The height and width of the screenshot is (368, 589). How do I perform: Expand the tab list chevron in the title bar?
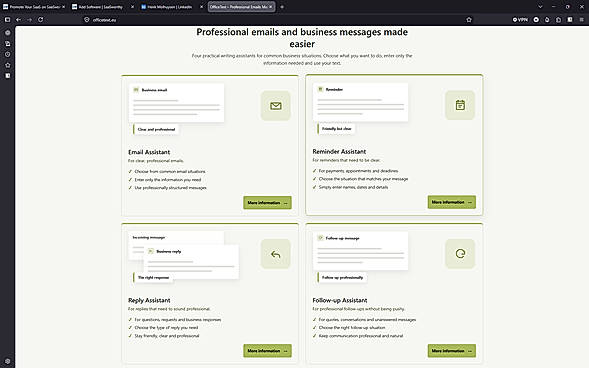tap(540, 7)
